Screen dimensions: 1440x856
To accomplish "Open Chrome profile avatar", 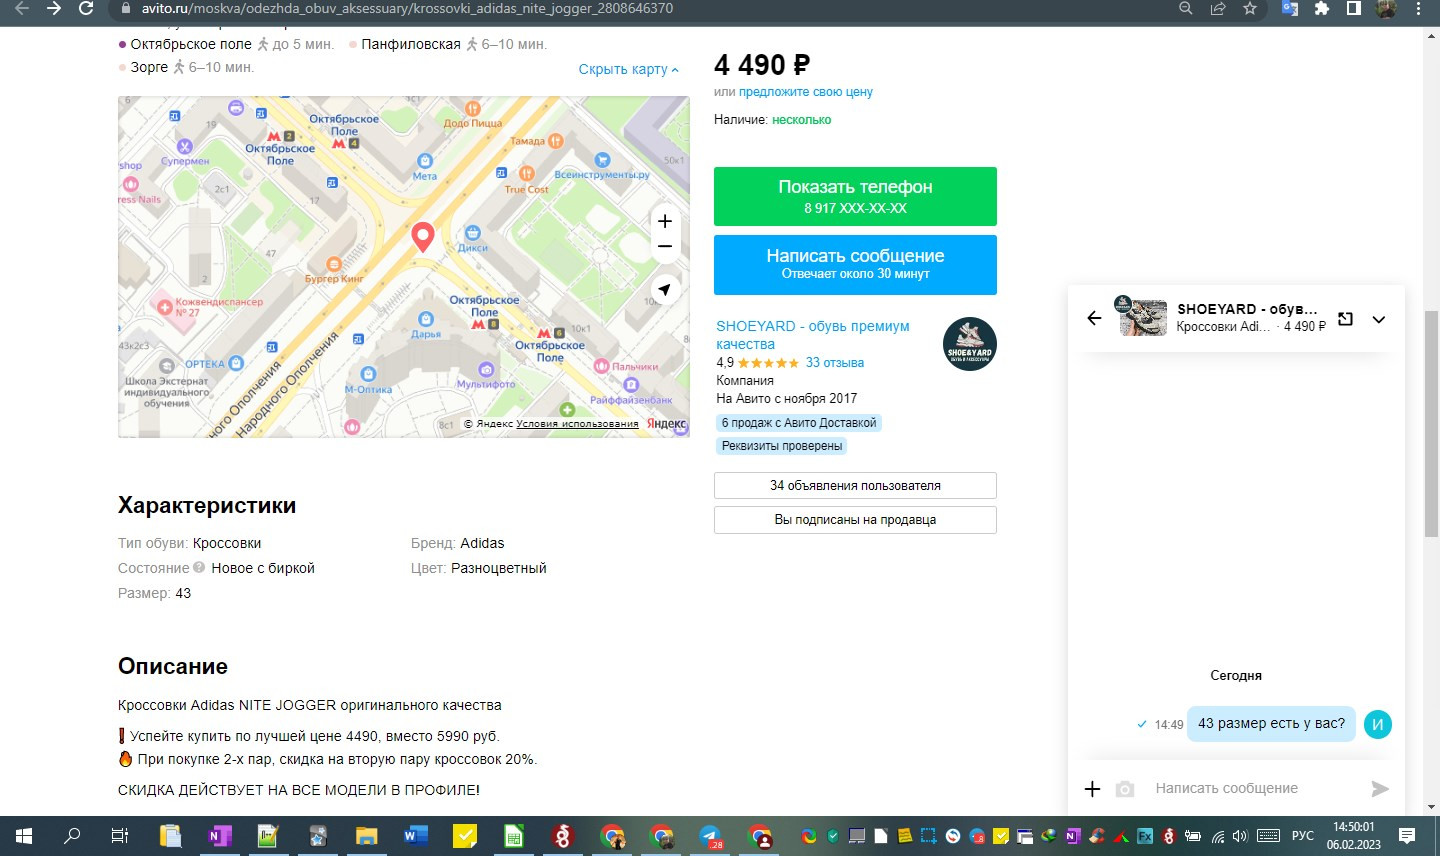I will click(1386, 8).
